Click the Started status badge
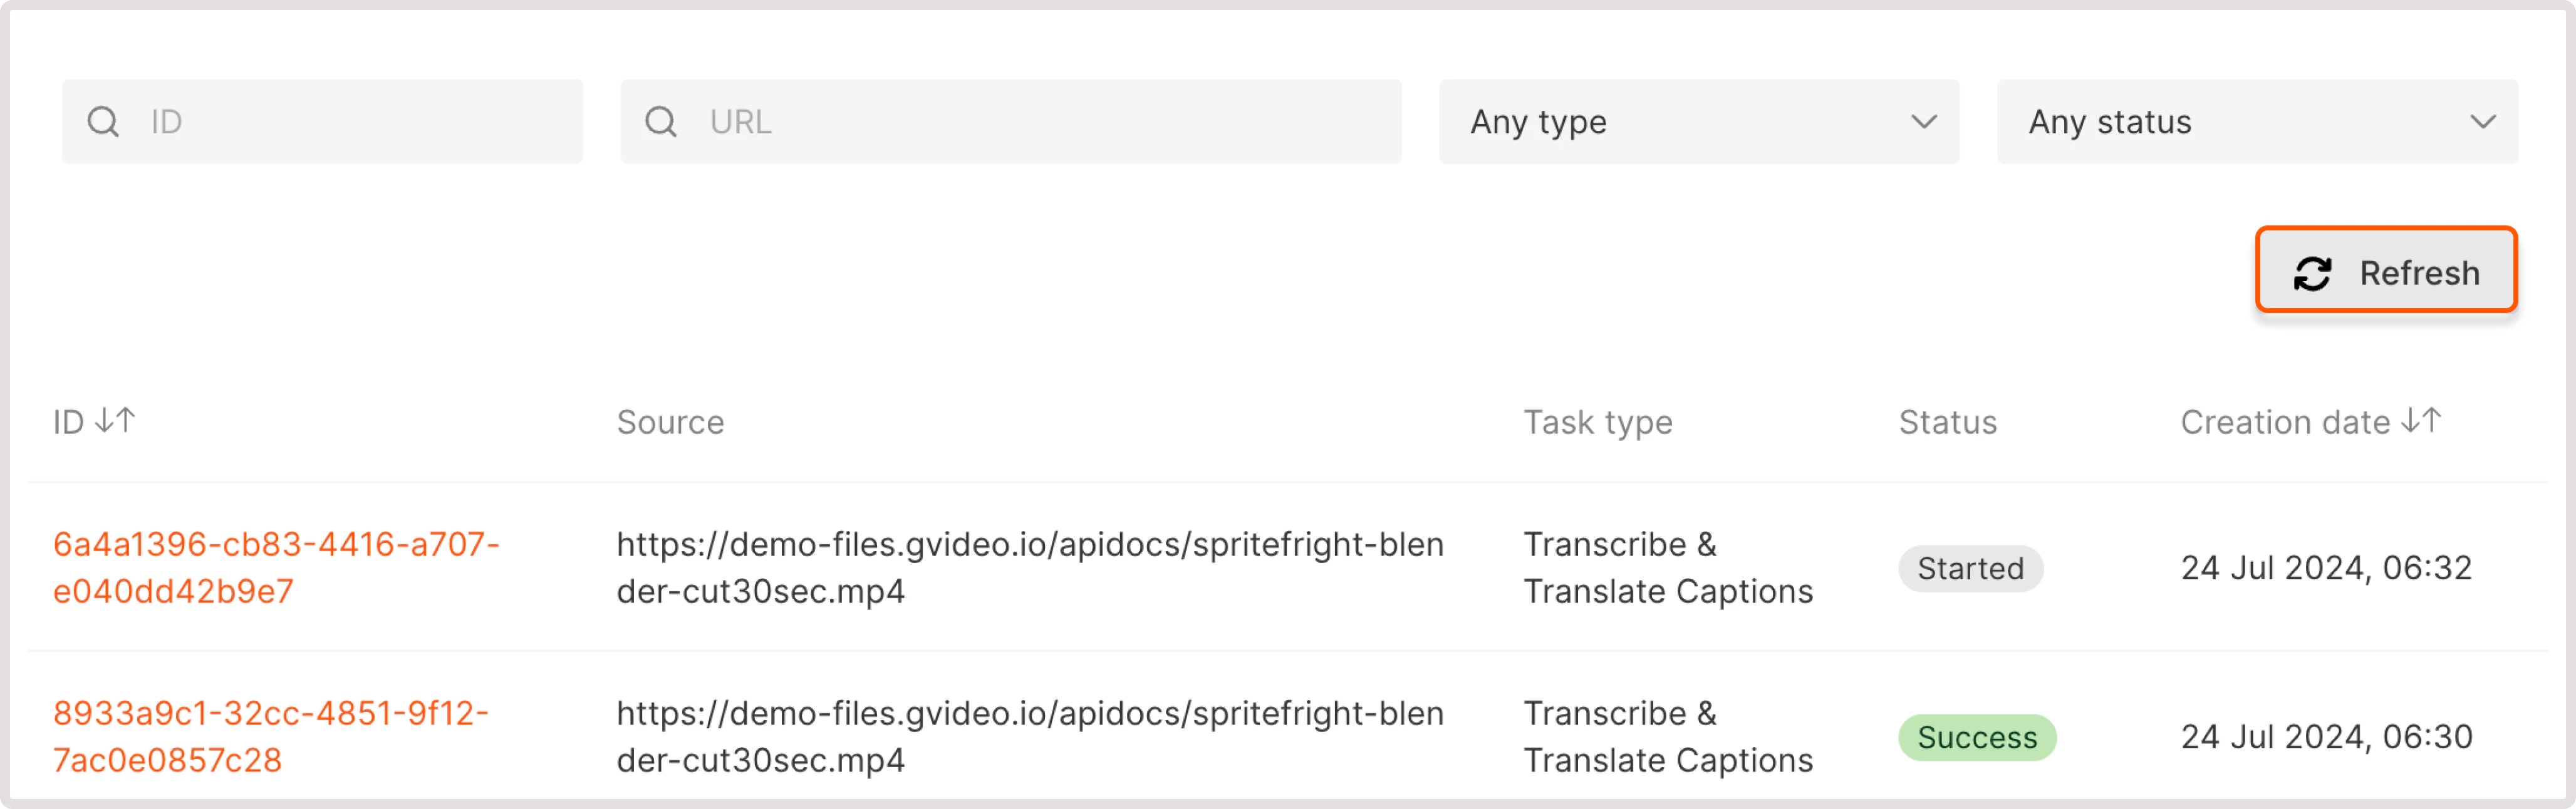2576x809 pixels. [1970, 568]
